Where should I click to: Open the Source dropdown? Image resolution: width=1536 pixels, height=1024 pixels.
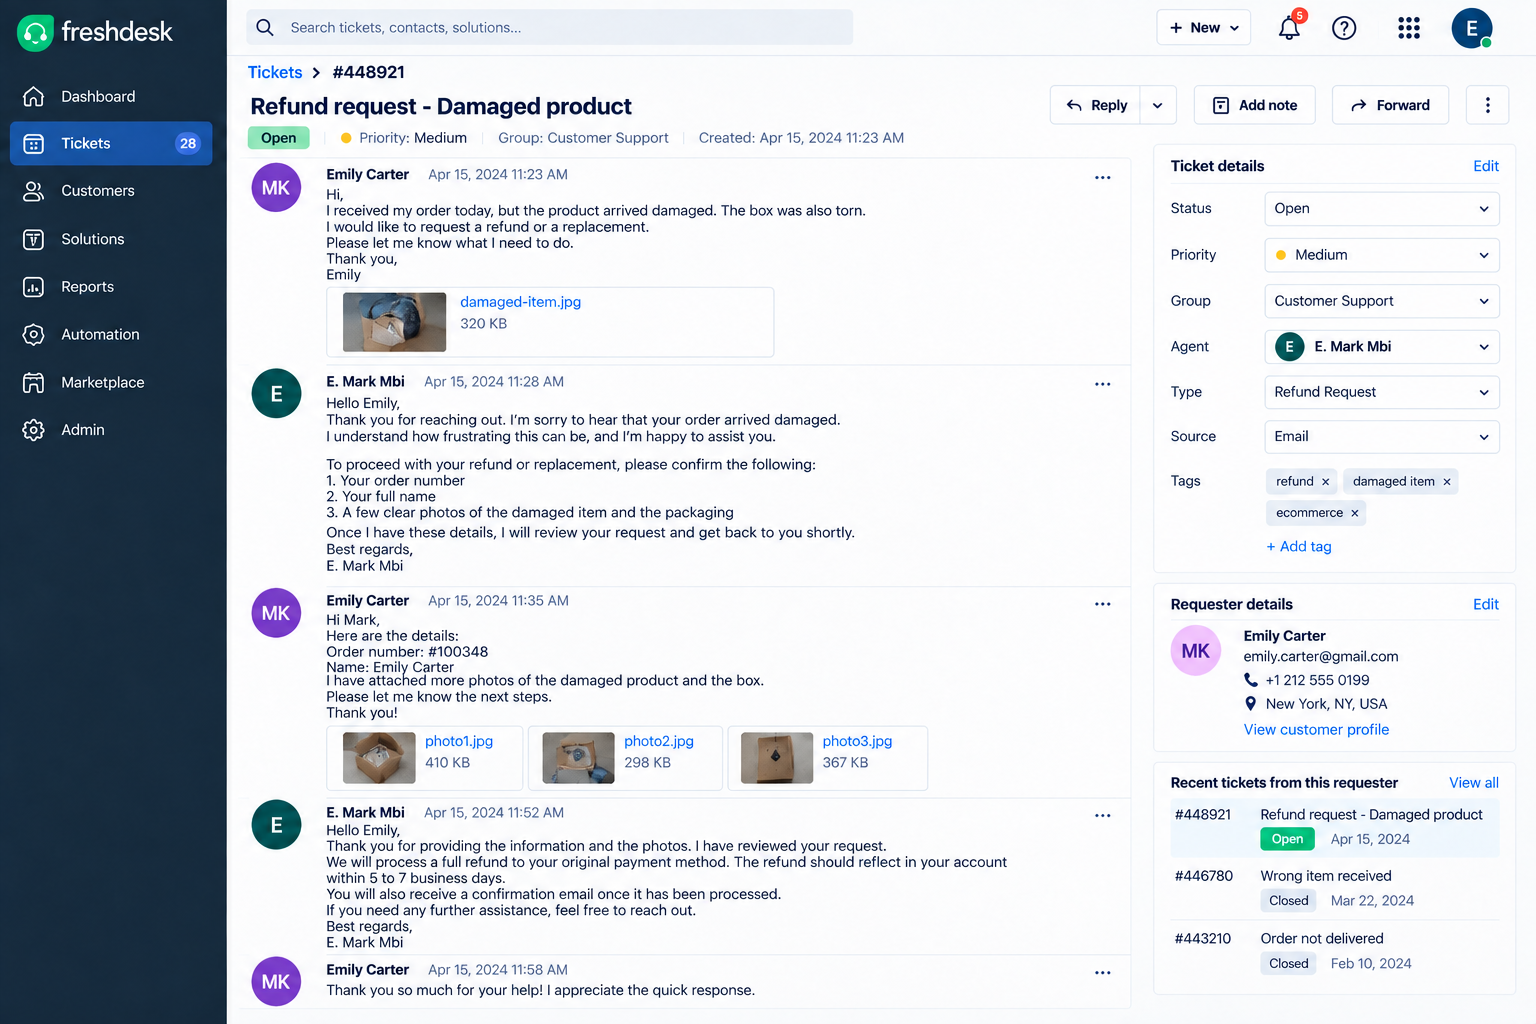[x=1382, y=437]
